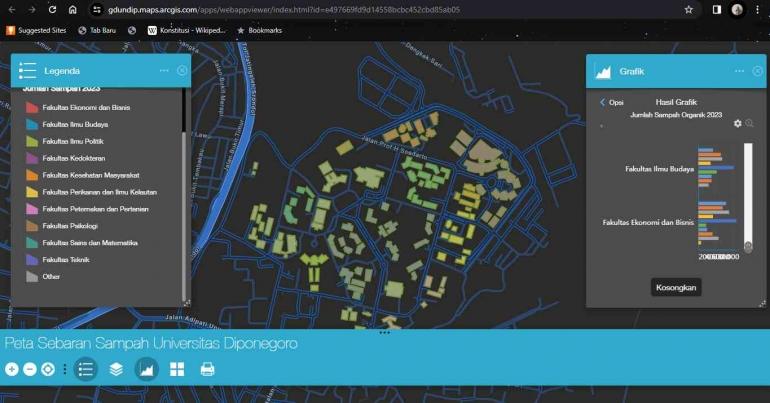Viewport: 770px width, 403px height.
Task: Click the site info icon in address bar
Action: (x=97, y=9)
